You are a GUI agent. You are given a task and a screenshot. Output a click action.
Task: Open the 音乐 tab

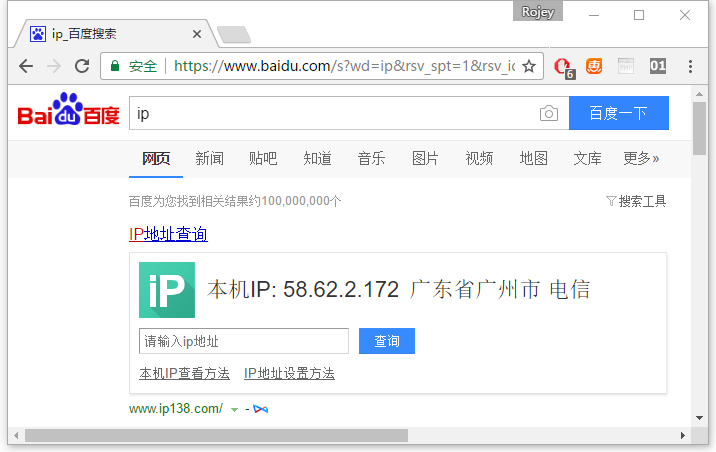click(371, 159)
